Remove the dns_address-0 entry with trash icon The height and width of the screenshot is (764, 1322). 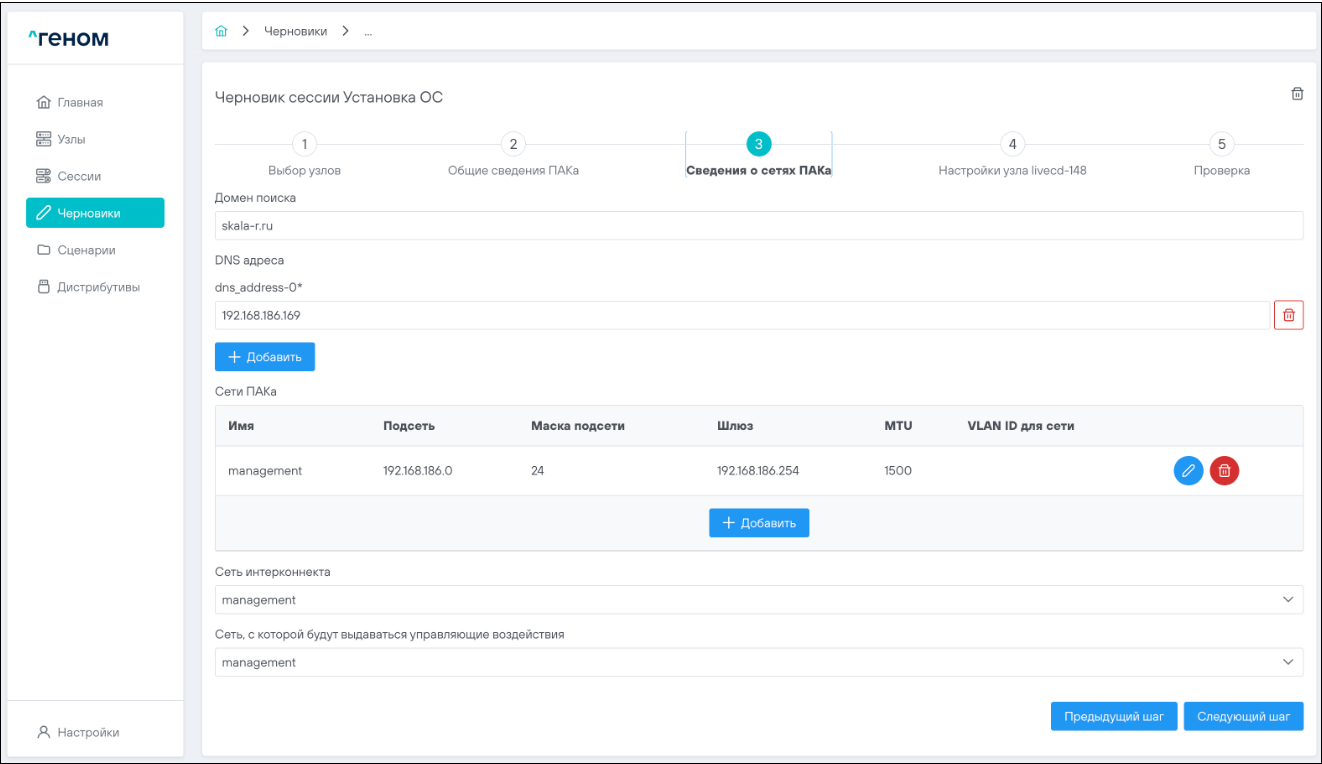tap(1288, 315)
